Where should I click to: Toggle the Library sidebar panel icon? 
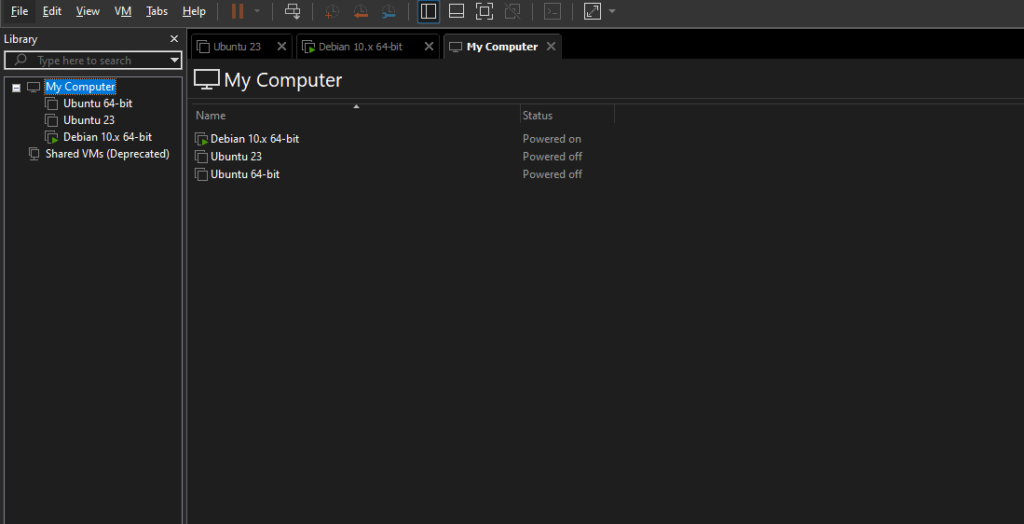[428, 11]
